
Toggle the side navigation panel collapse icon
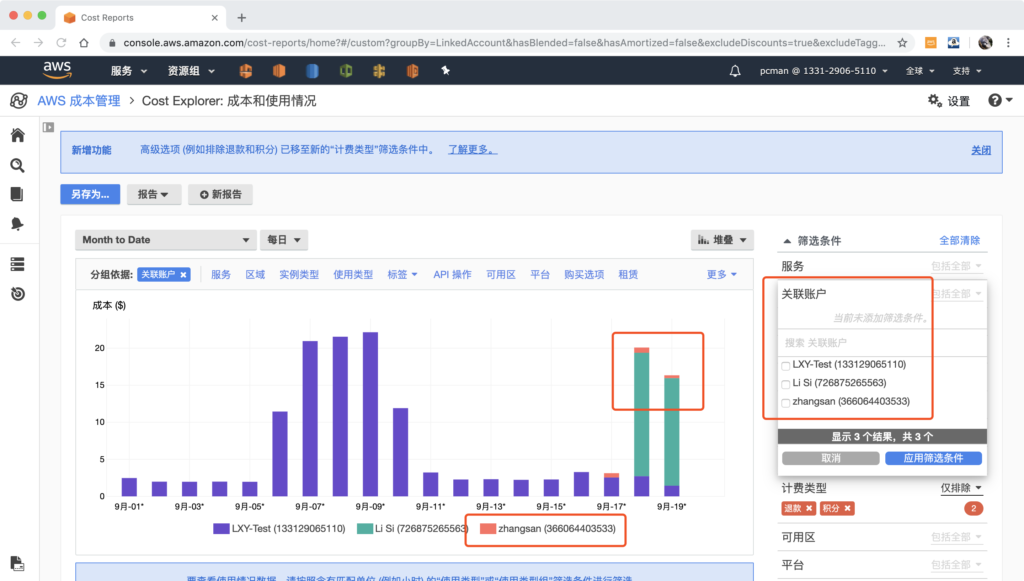(48, 127)
